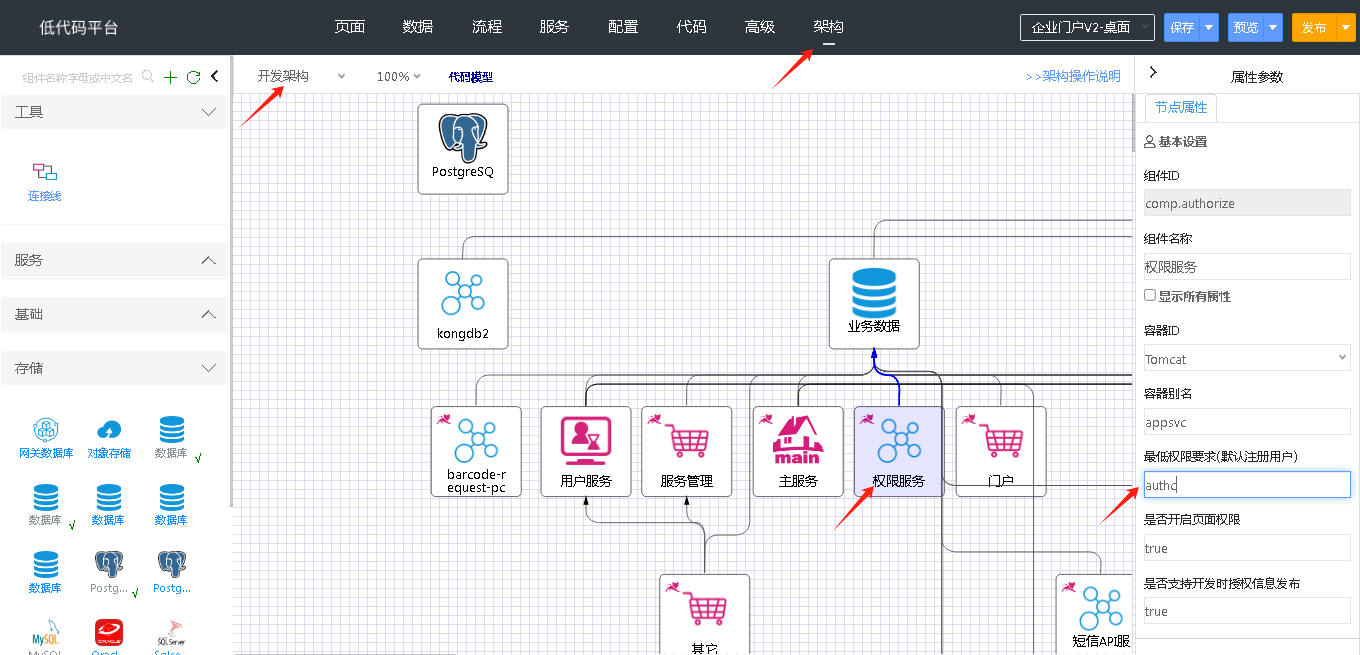1360x655 pixels.
Task: Collapse the 工具 section
Action: click(x=114, y=112)
